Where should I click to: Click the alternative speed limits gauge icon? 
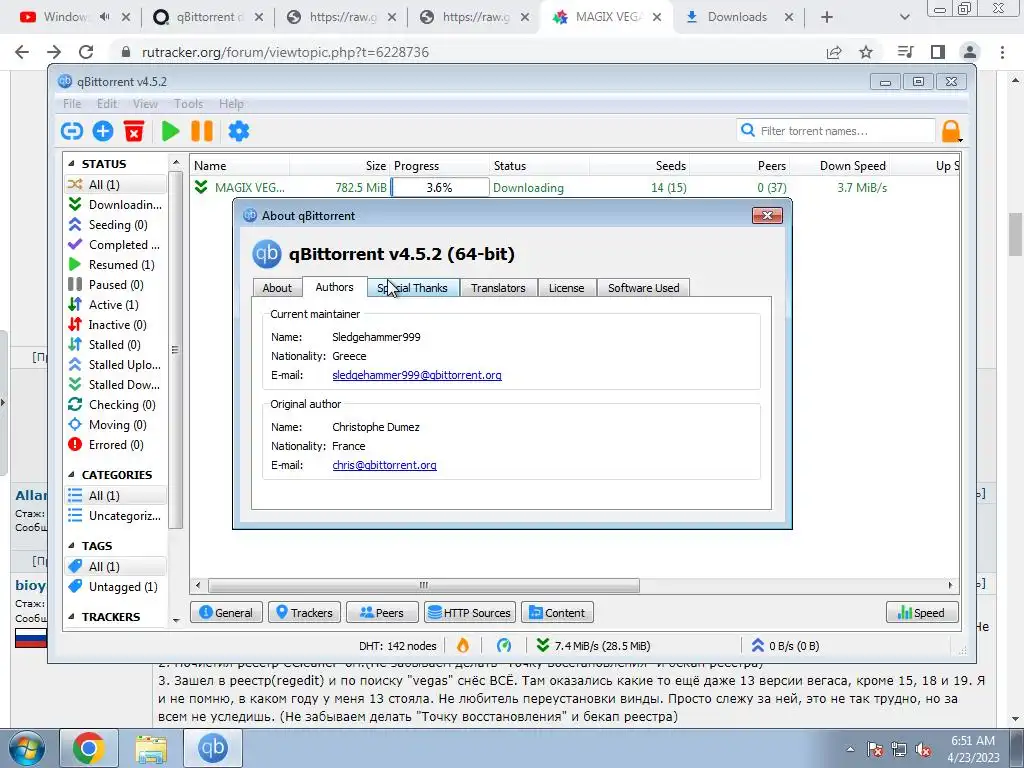[504, 646]
